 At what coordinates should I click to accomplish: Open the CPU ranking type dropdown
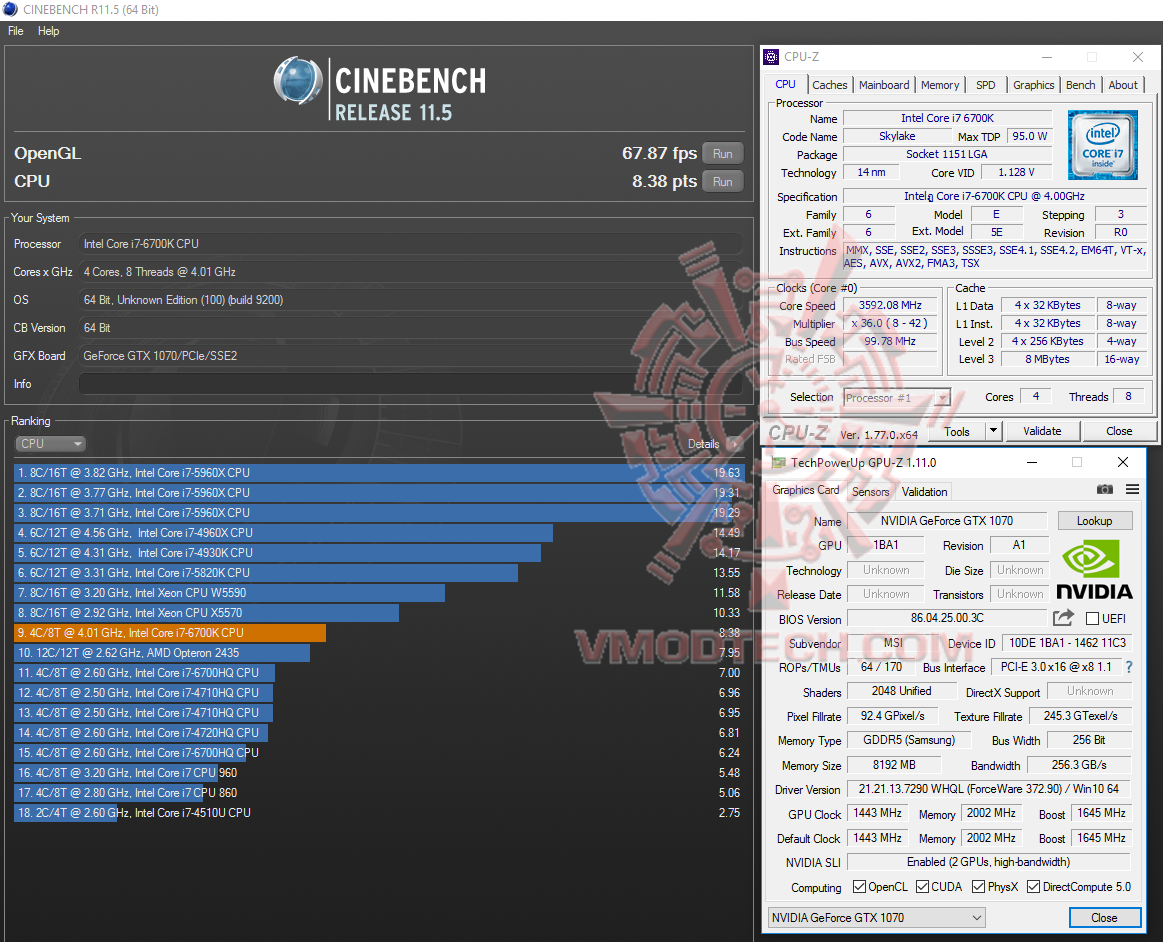click(x=50, y=444)
